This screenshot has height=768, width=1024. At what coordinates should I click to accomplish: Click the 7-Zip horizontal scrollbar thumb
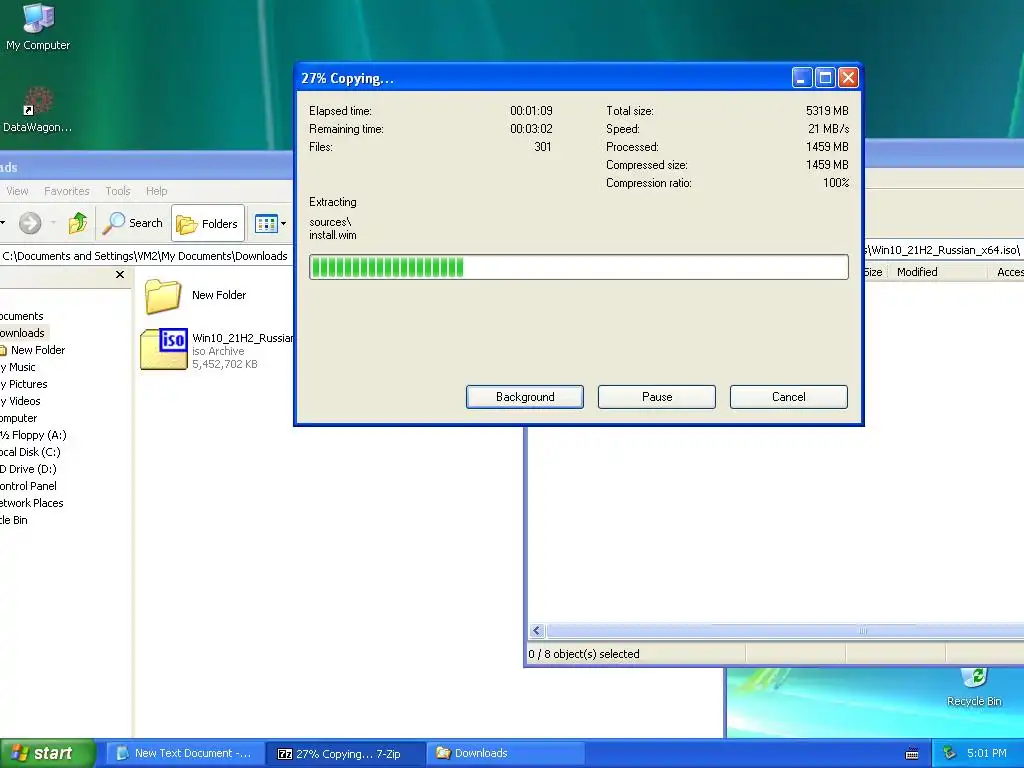(785, 631)
